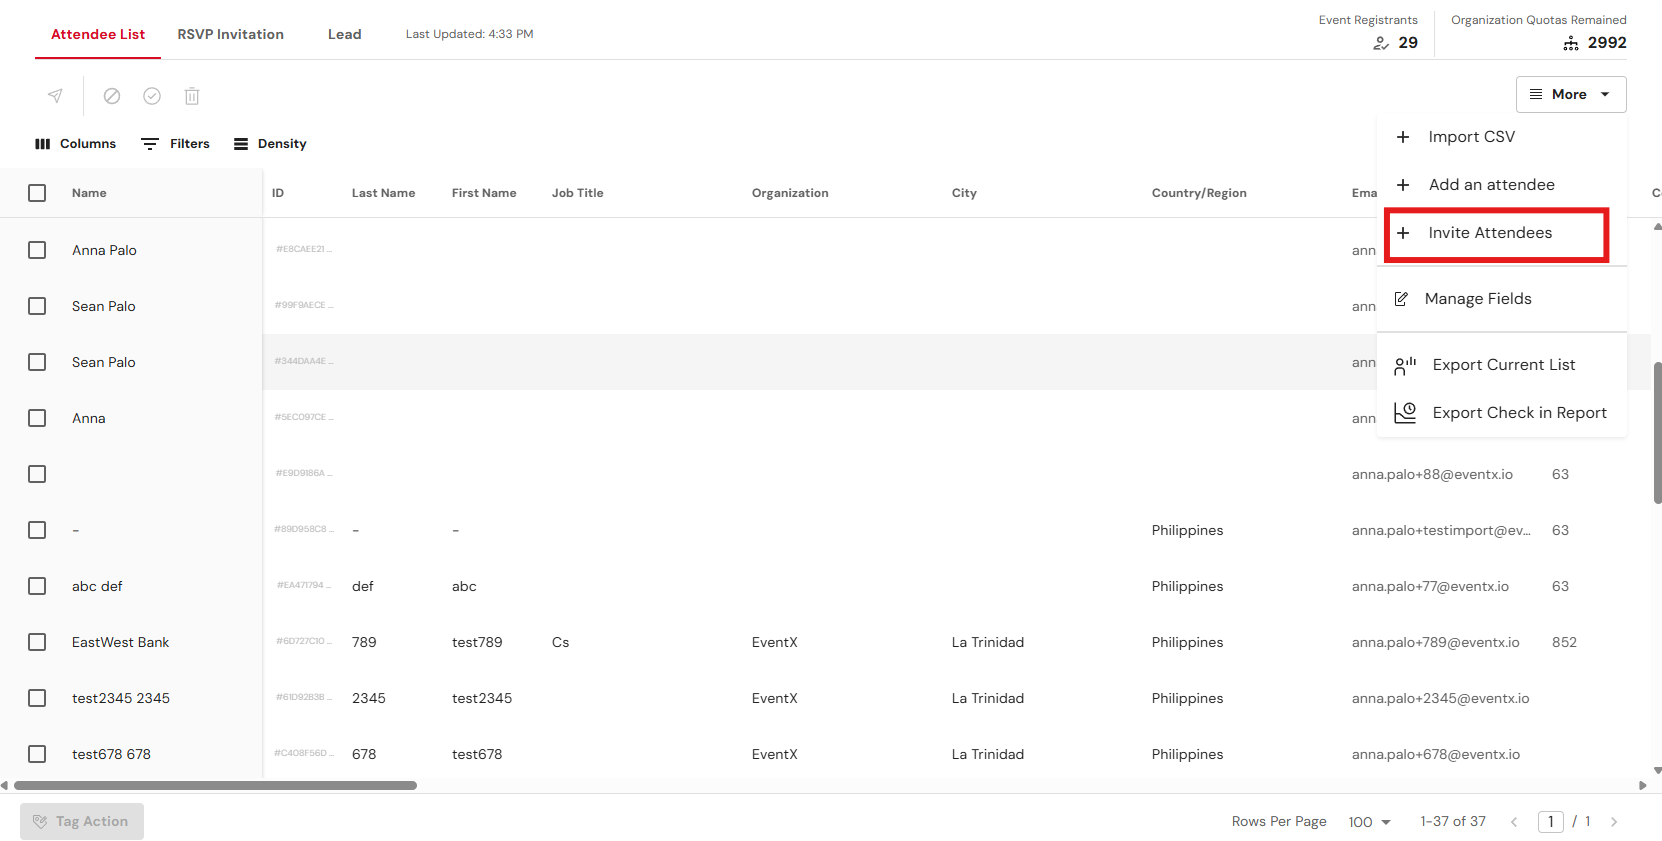Toggle the select-all checkbox in header

[37, 193]
